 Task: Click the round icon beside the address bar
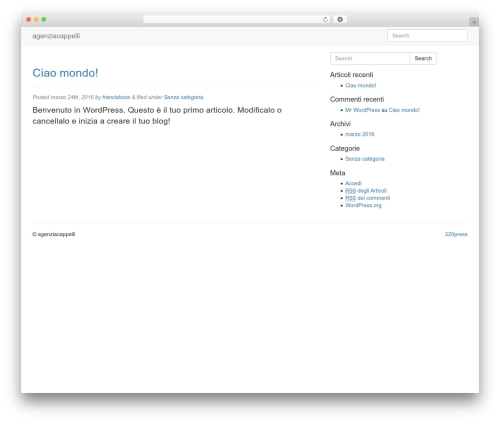coord(340,19)
